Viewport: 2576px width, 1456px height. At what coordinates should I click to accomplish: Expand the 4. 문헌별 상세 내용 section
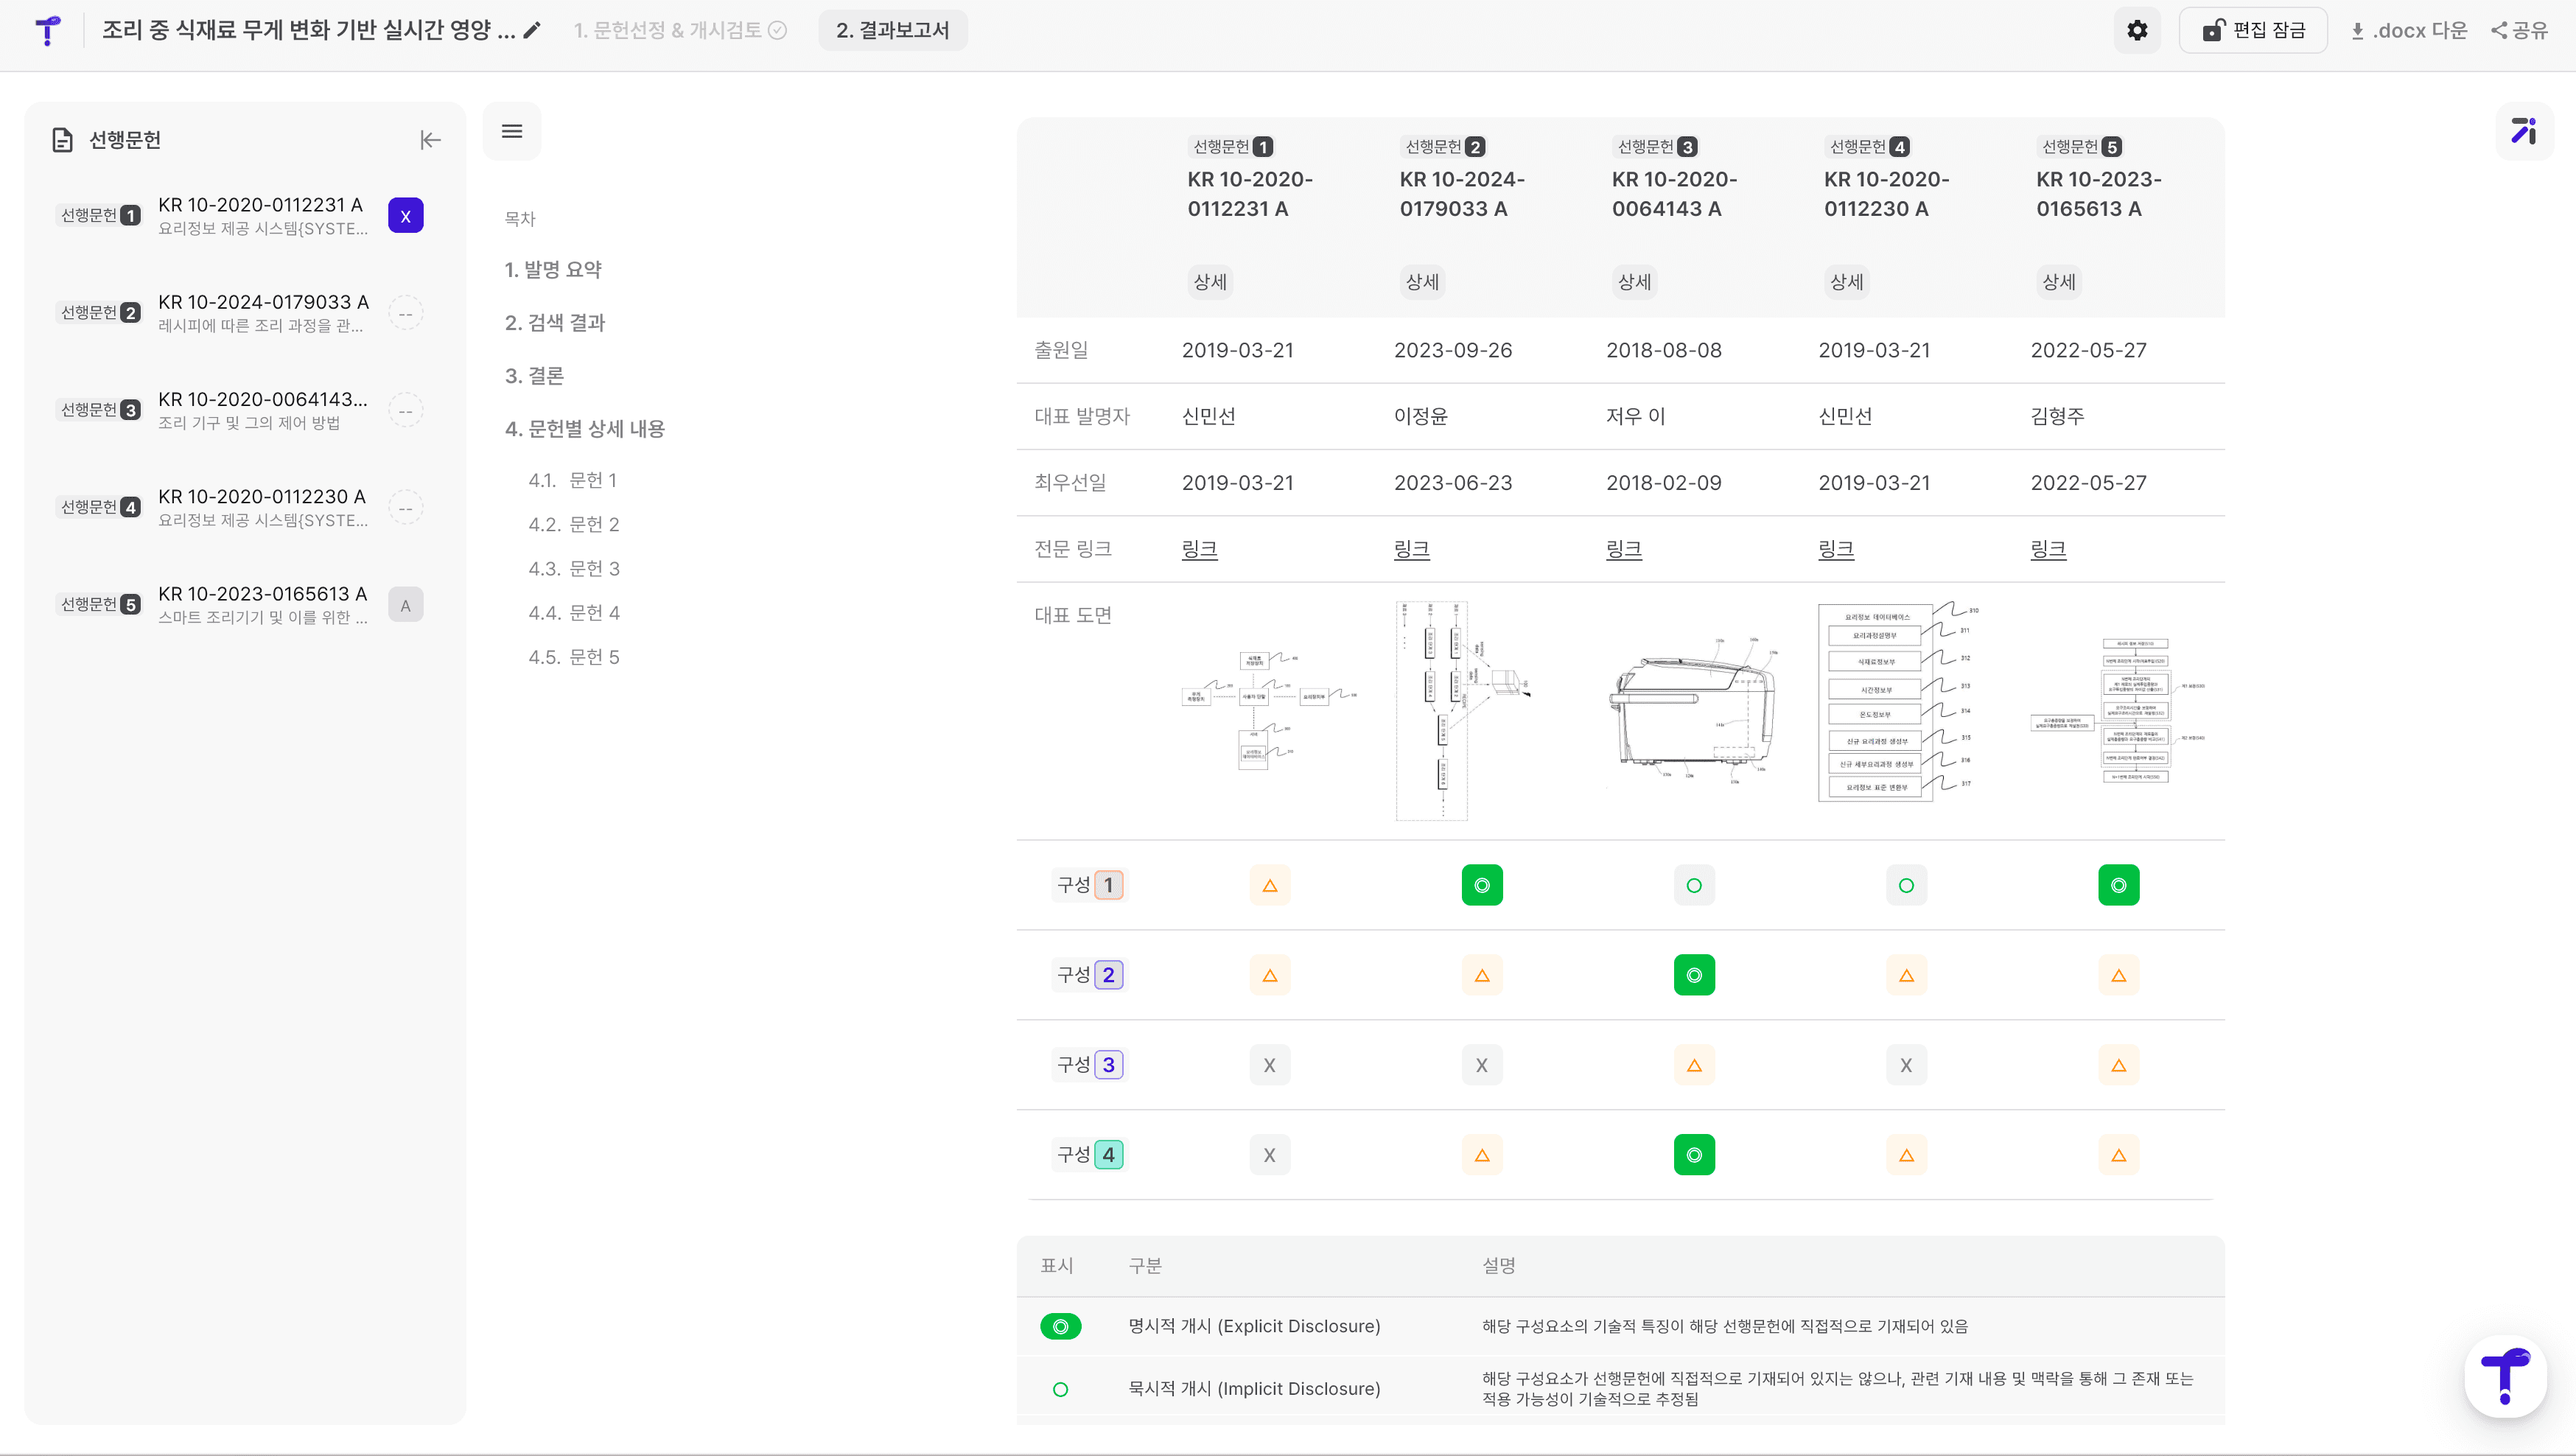click(585, 429)
